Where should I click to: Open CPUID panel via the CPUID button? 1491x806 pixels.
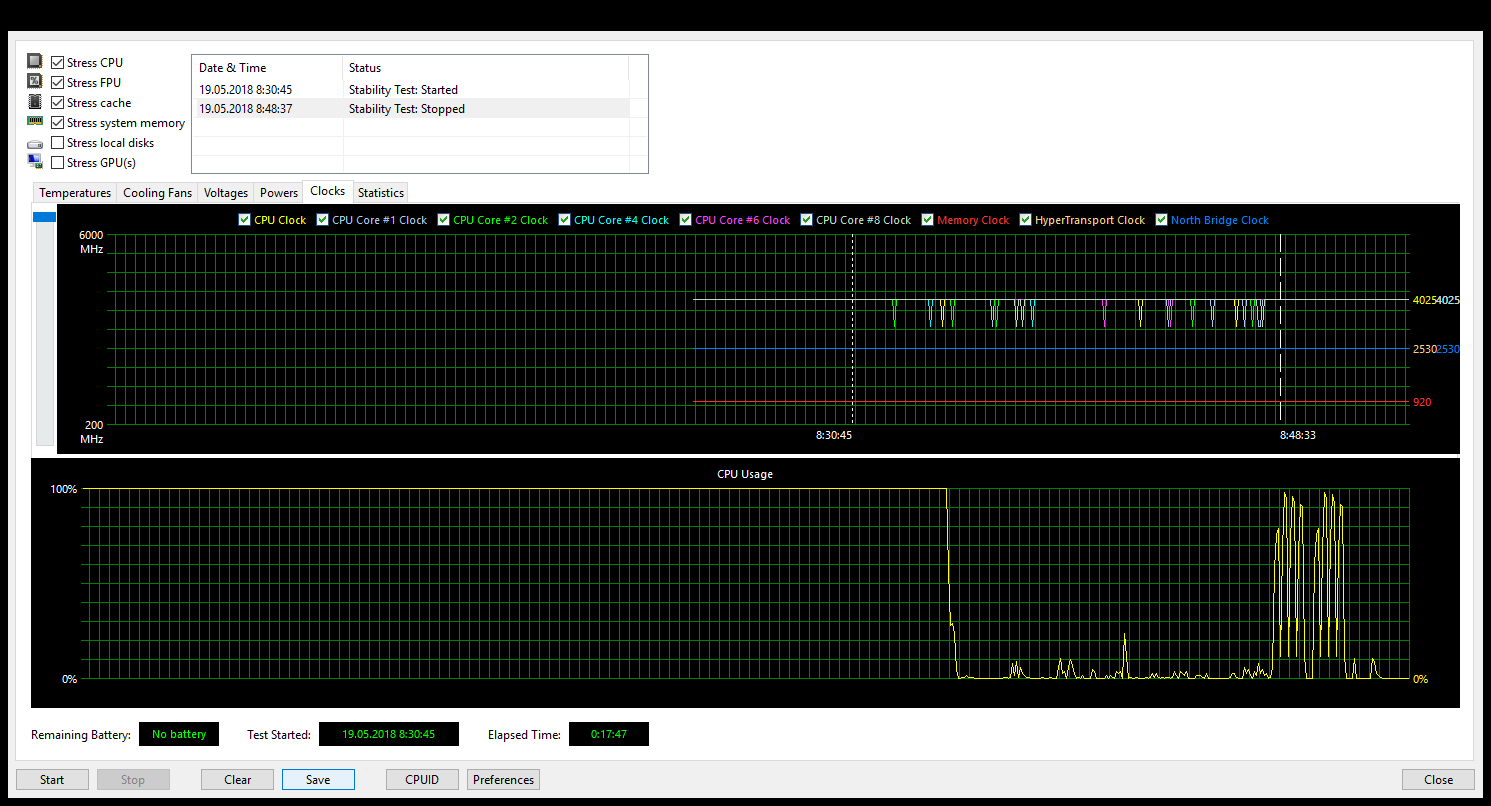click(x=422, y=780)
